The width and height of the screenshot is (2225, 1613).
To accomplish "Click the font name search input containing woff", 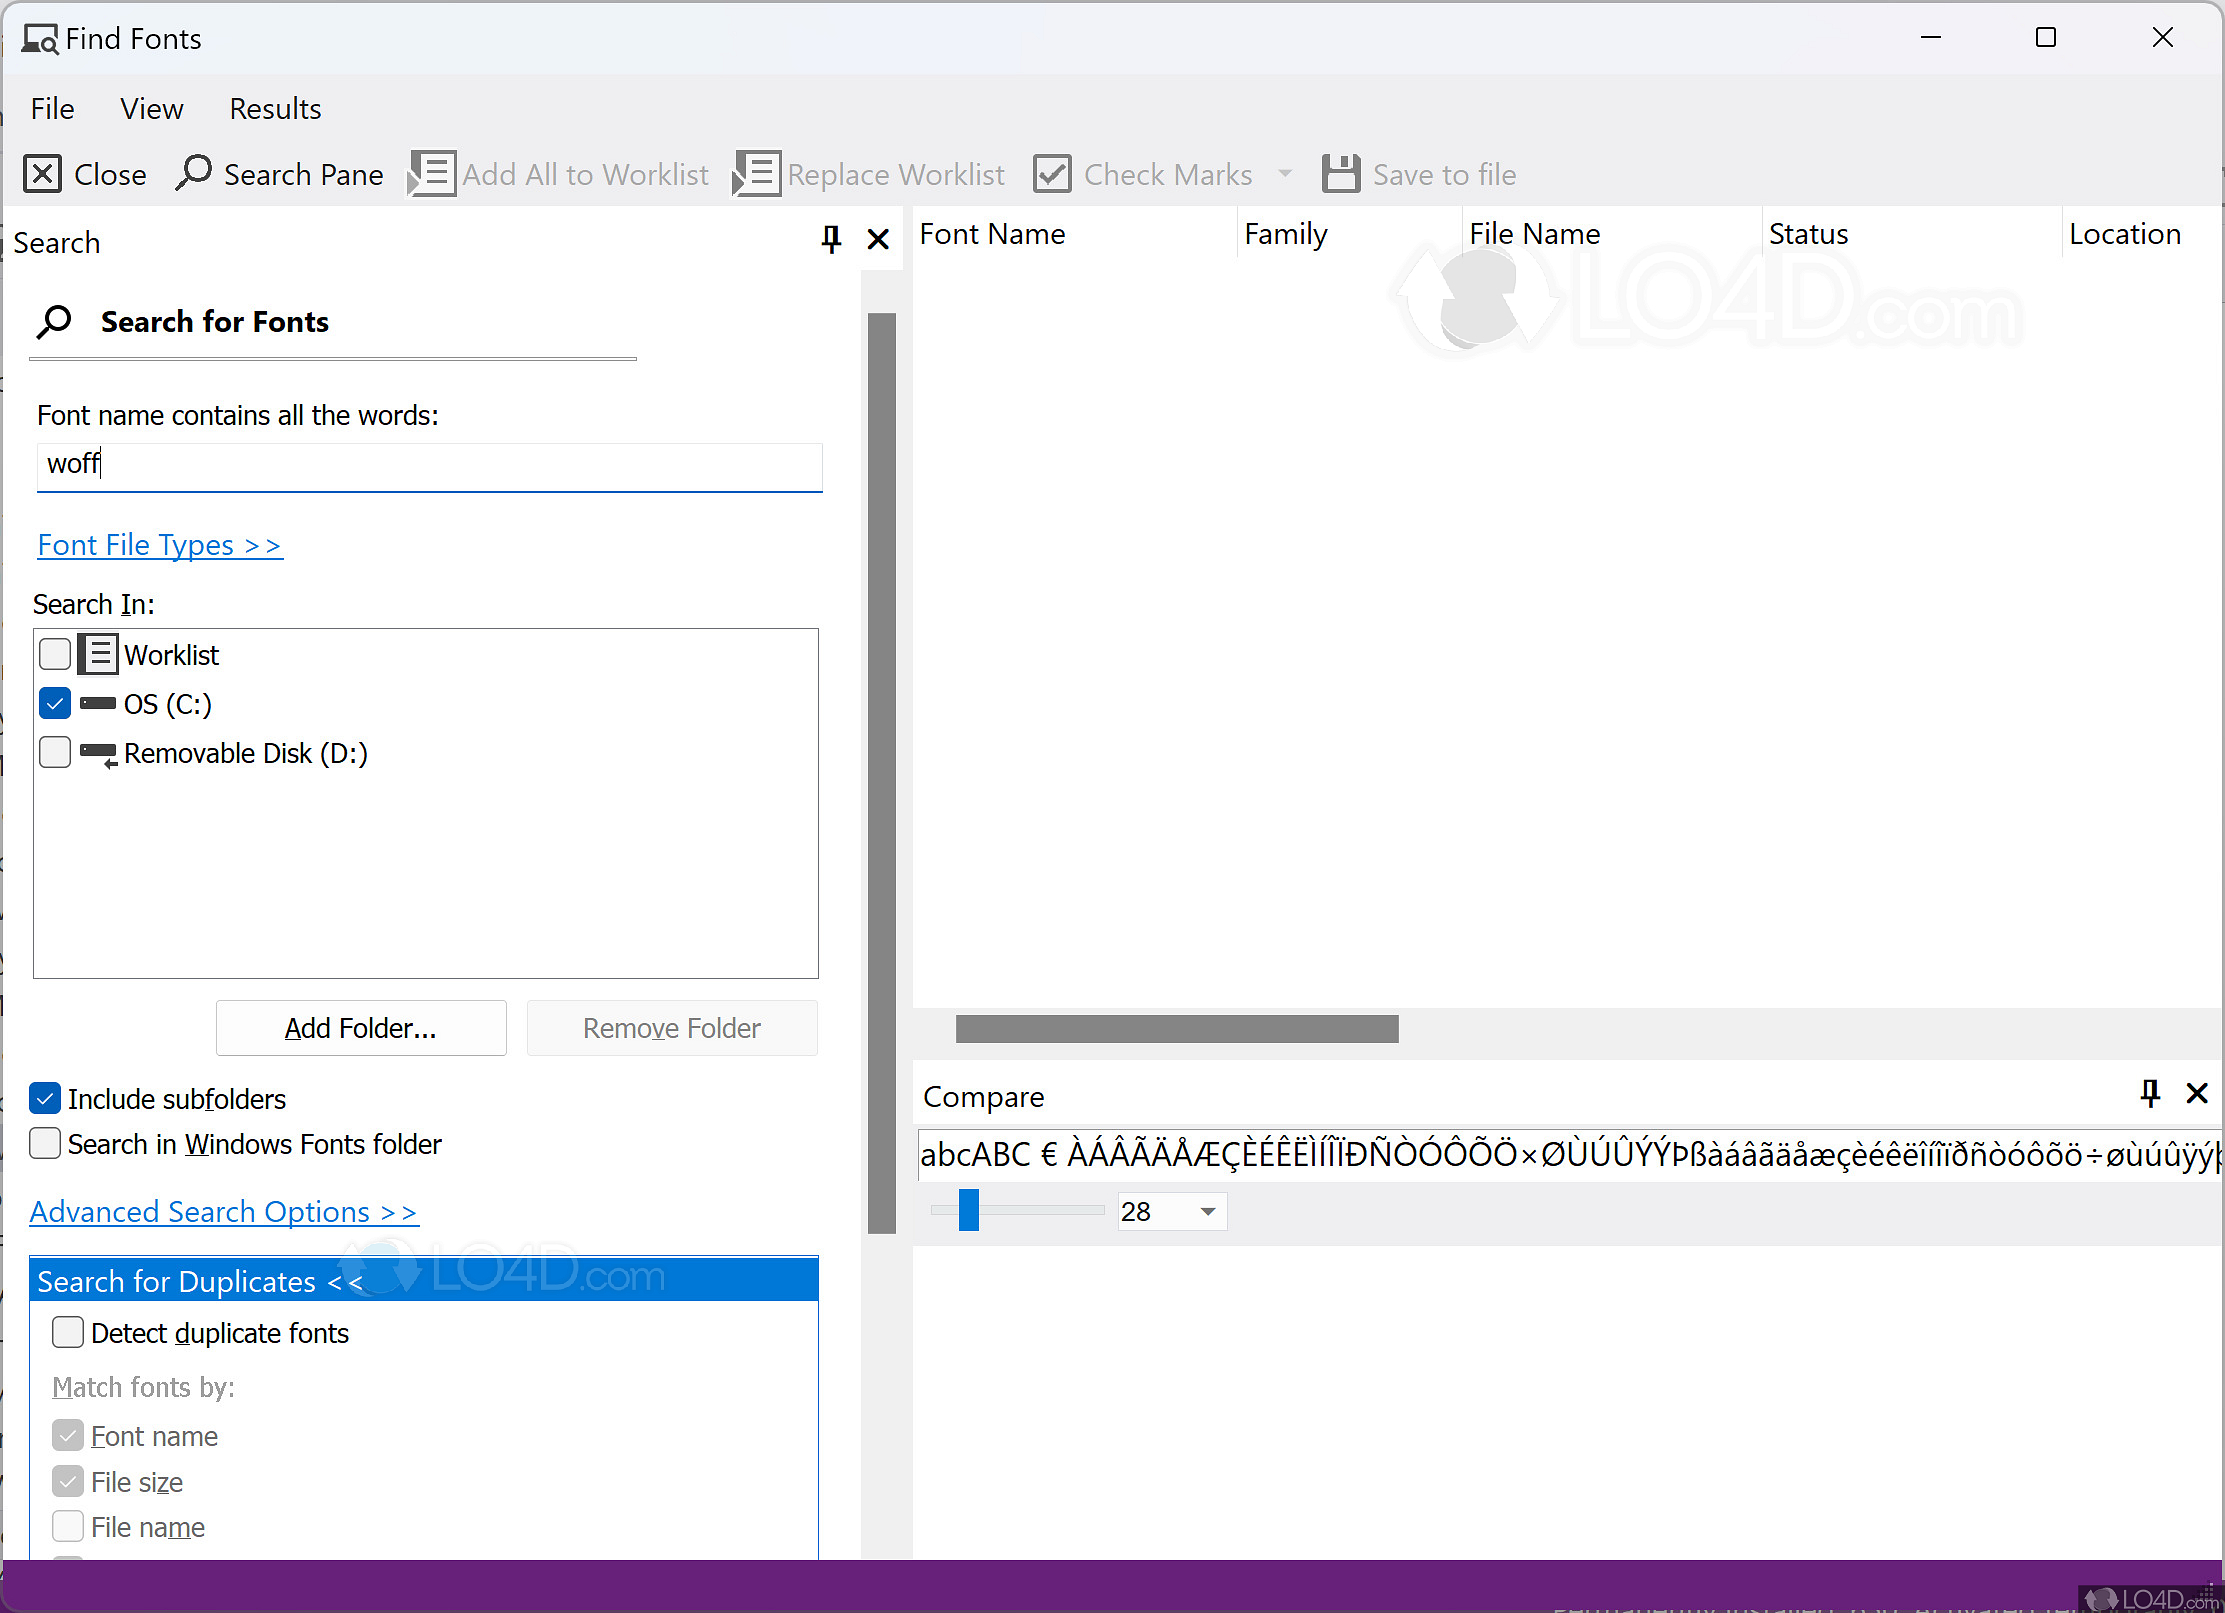I will coord(428,465).
